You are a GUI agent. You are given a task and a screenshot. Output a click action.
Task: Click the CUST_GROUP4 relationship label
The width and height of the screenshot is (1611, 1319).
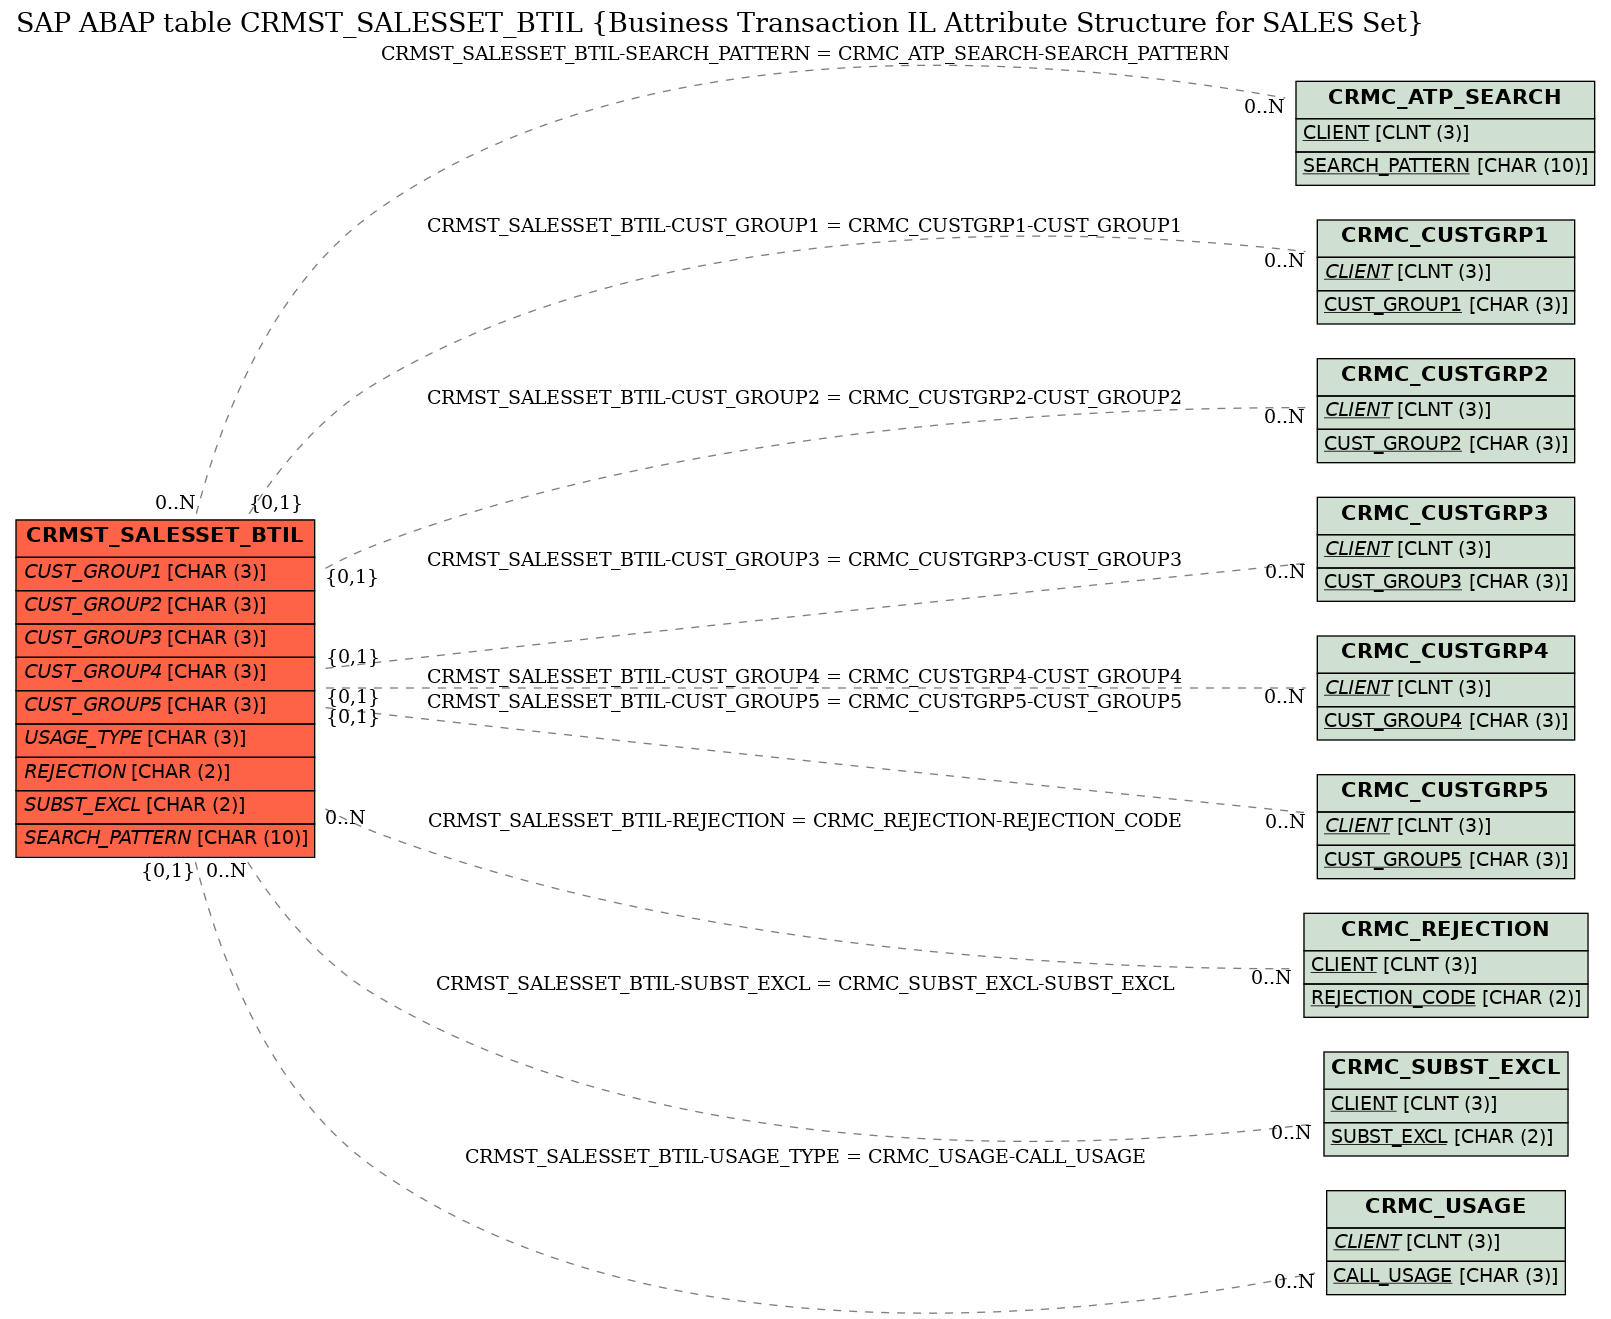[x=804, y=677]
